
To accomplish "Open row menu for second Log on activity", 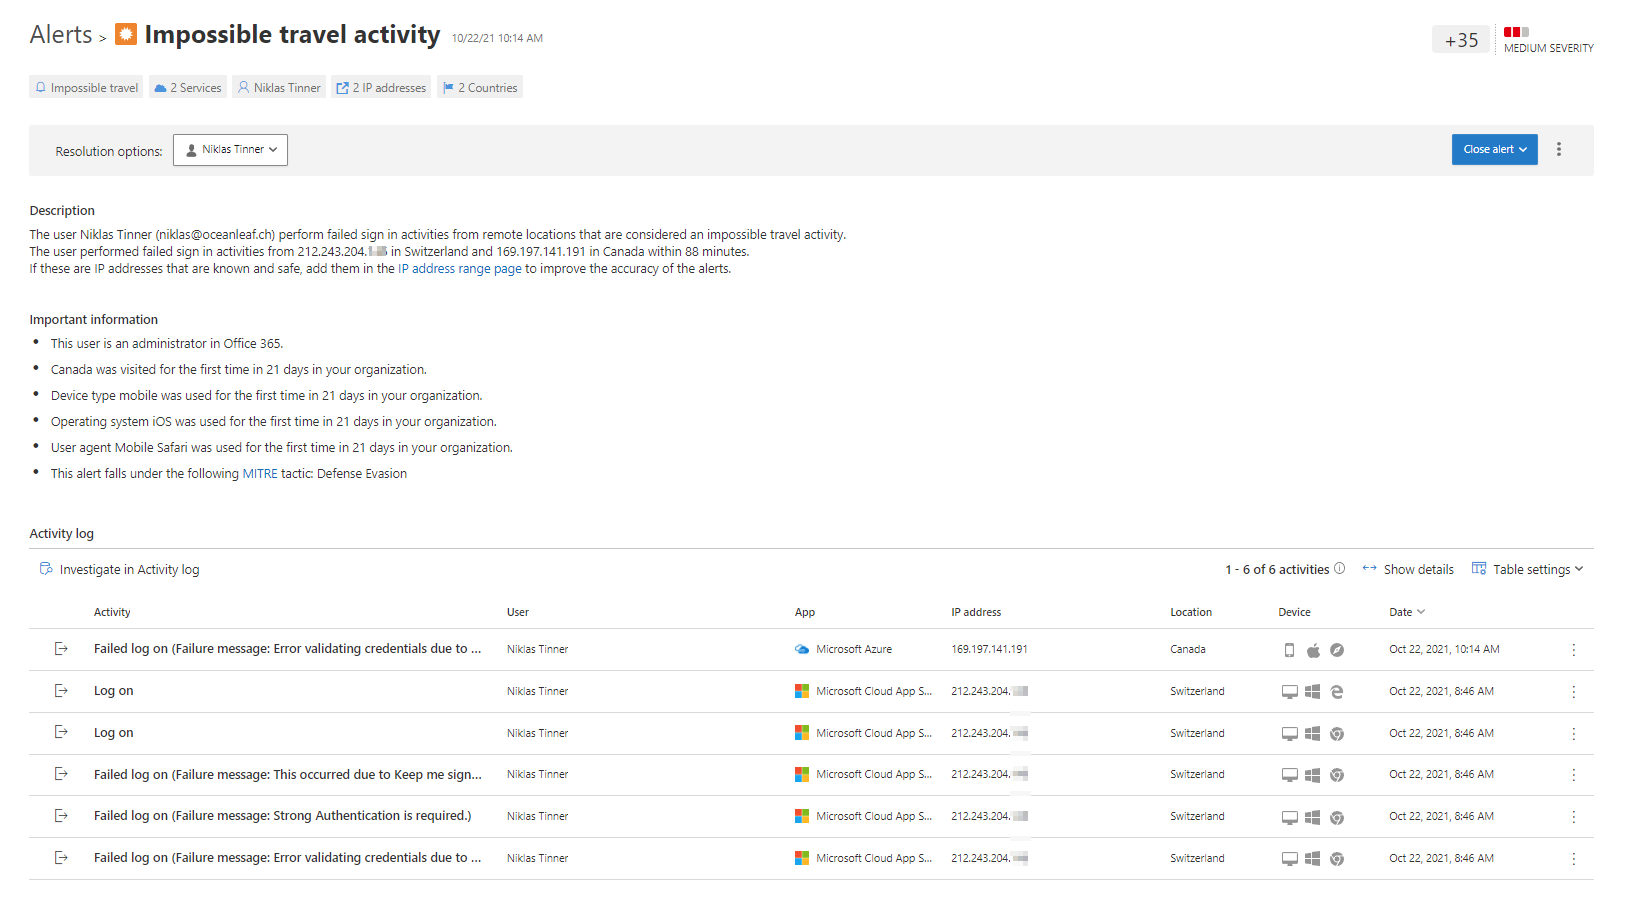I will (1574, 734).
